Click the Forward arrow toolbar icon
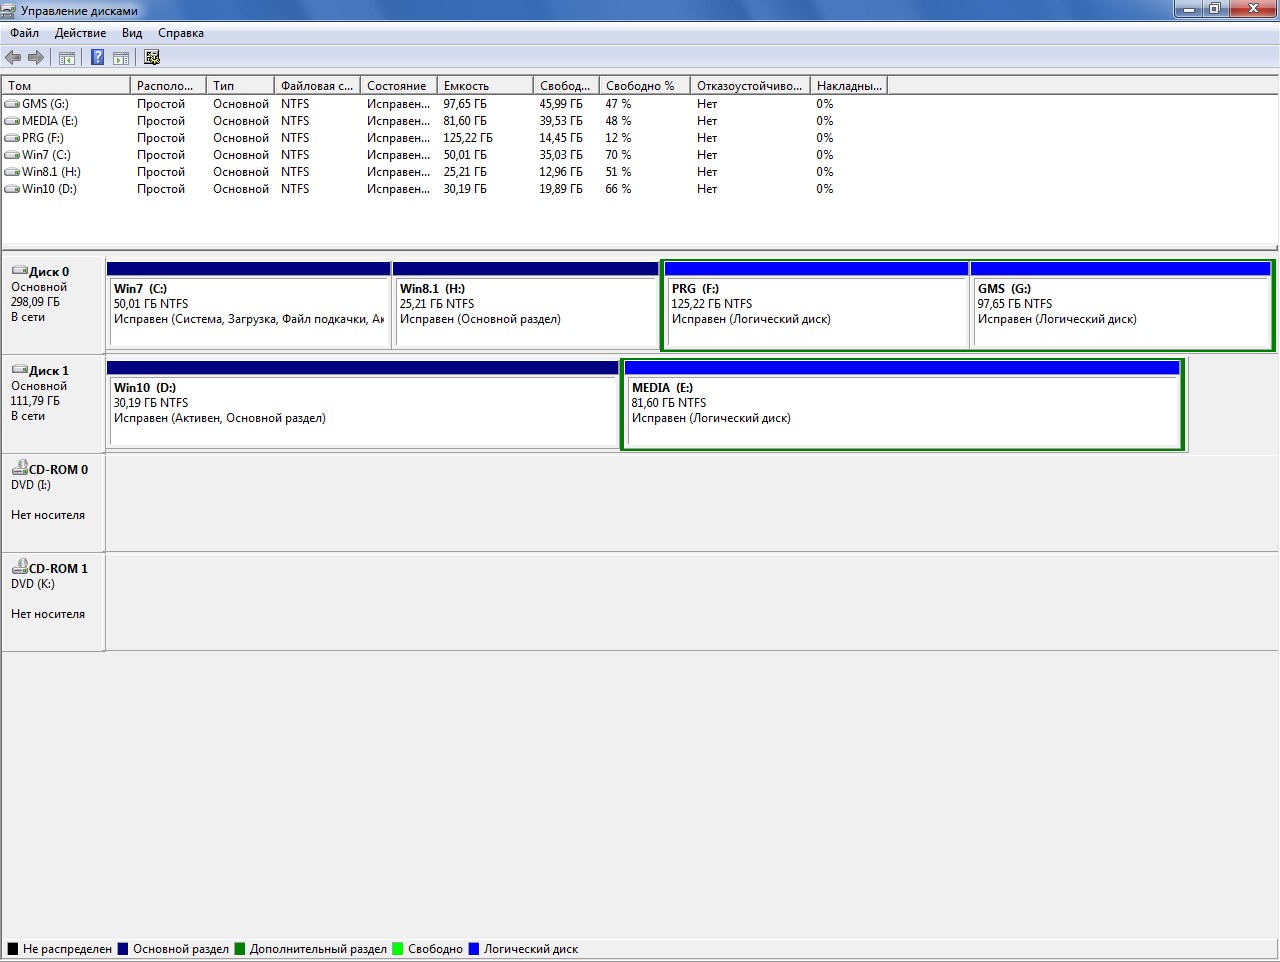1280x962 pixels. (x=36, y=58)
